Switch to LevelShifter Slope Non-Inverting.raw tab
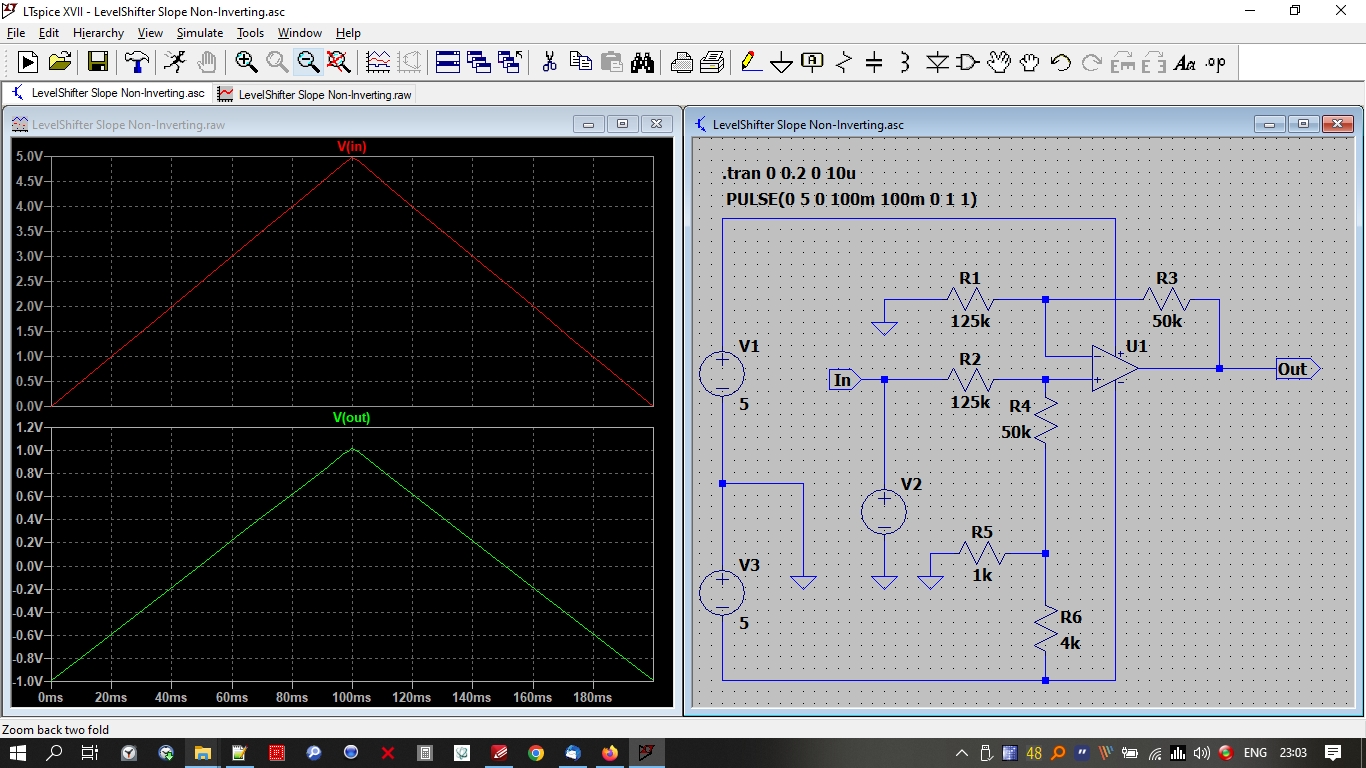The image size is (1366, 768). (x=314, y=94)
